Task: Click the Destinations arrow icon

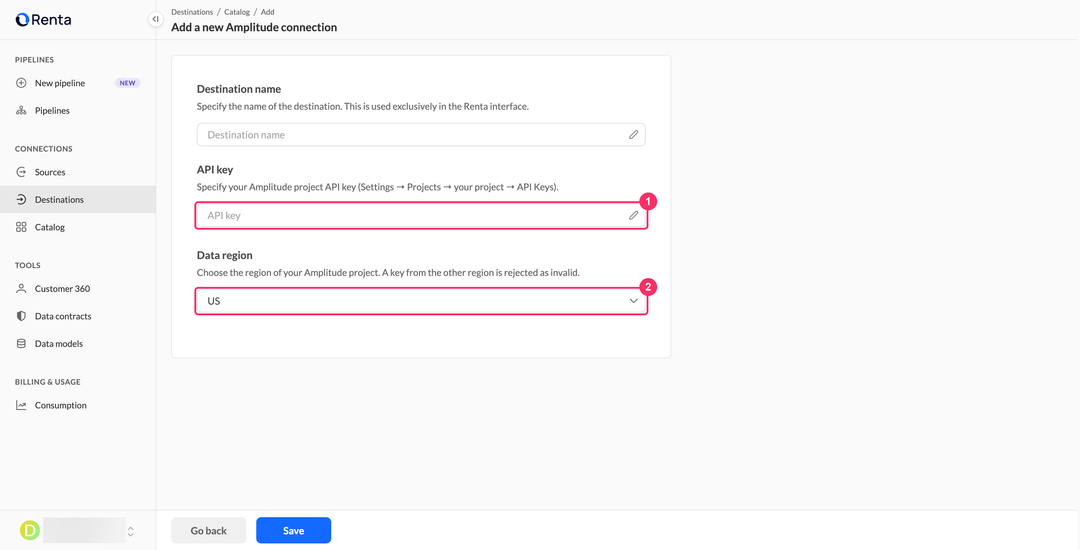Action: click(21, 200)
